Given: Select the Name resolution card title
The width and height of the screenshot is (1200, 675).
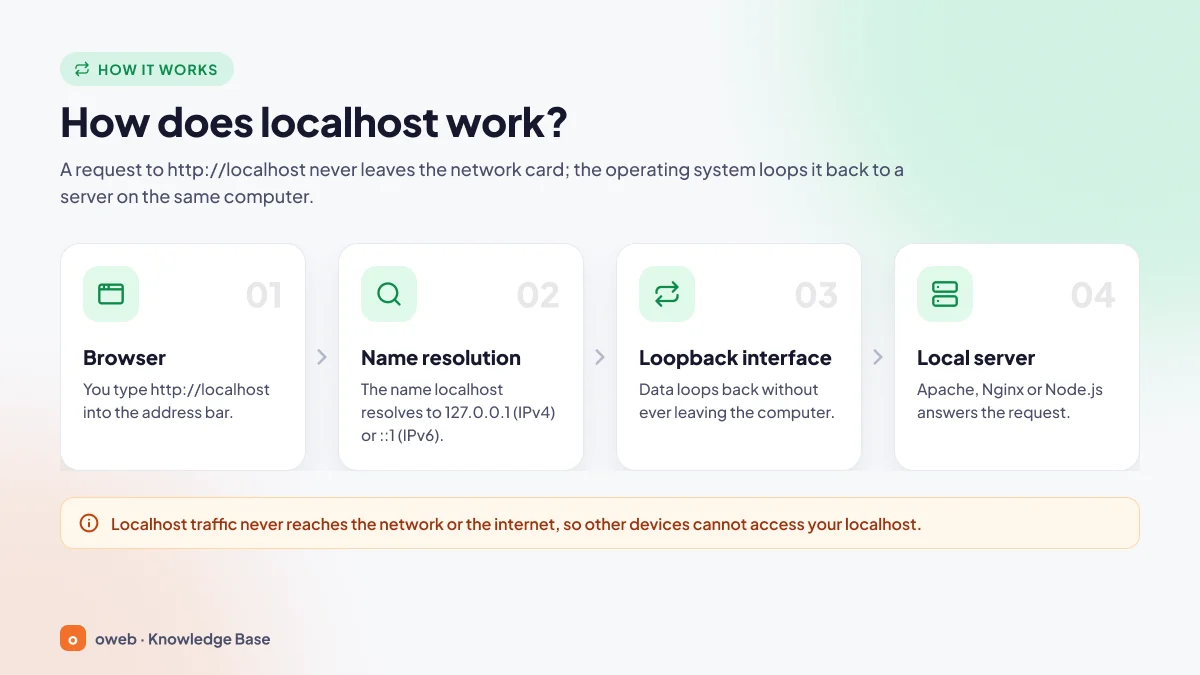Looking at the screenshot, I should 441,358.
